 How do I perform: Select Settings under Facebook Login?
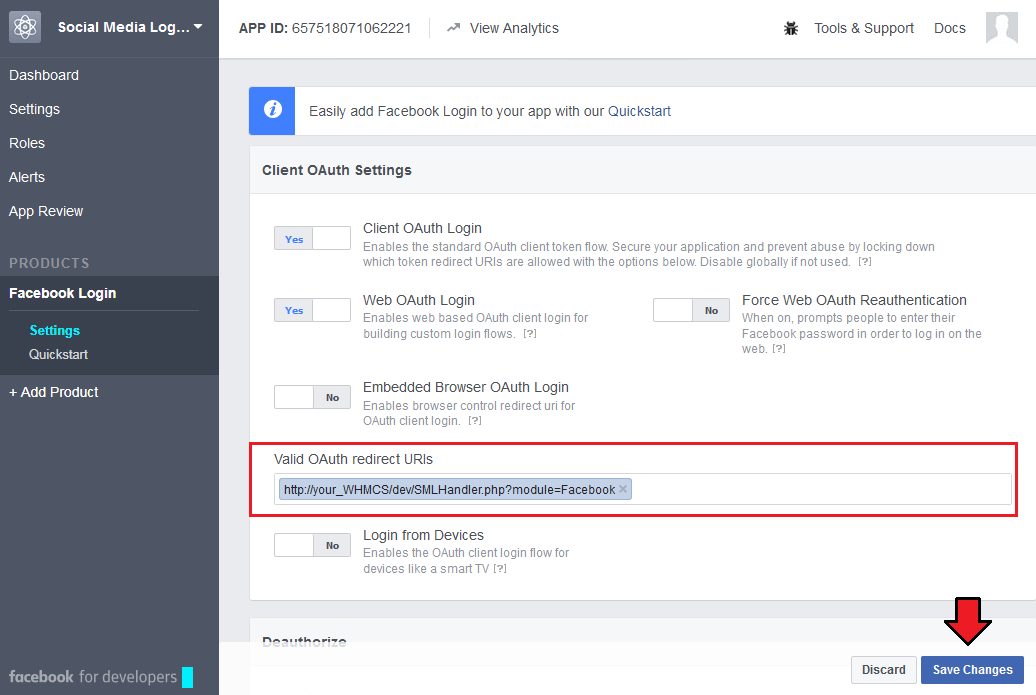pyautogui.click(x=55, y=330)
